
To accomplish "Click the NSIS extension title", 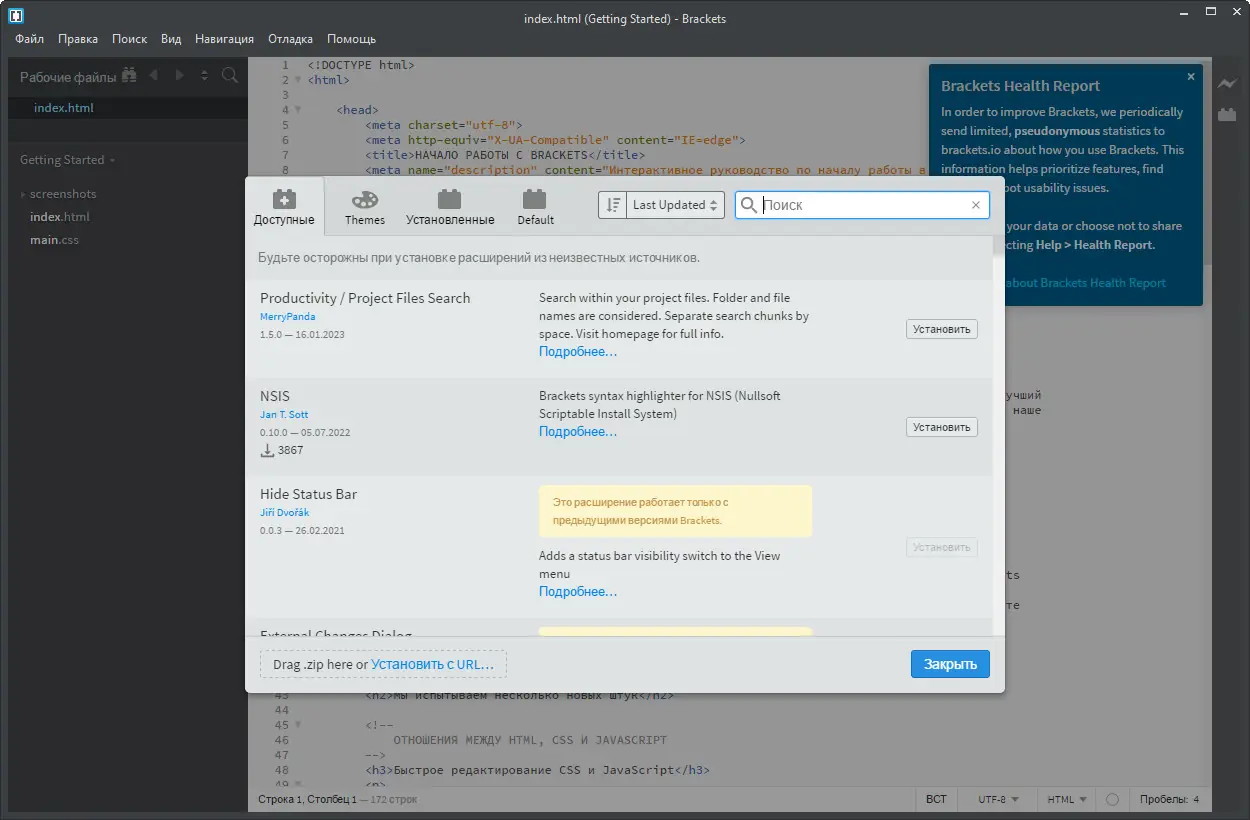I will 275,396.
